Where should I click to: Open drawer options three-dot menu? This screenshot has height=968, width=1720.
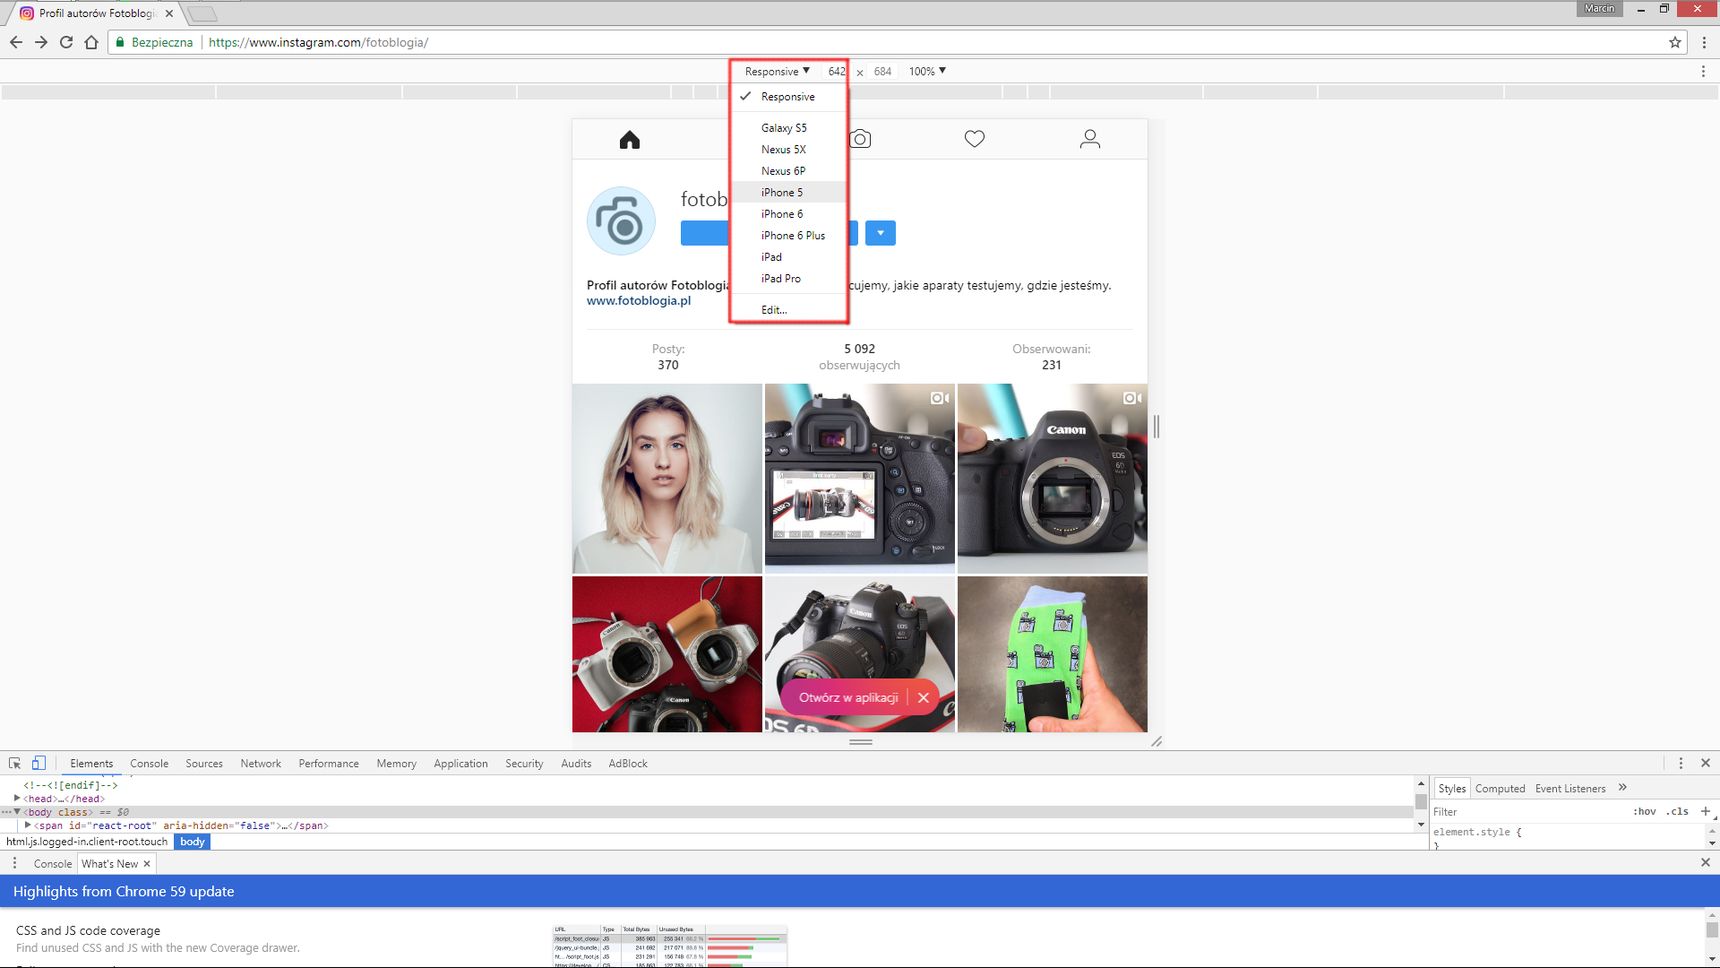(x=14, y=863)
